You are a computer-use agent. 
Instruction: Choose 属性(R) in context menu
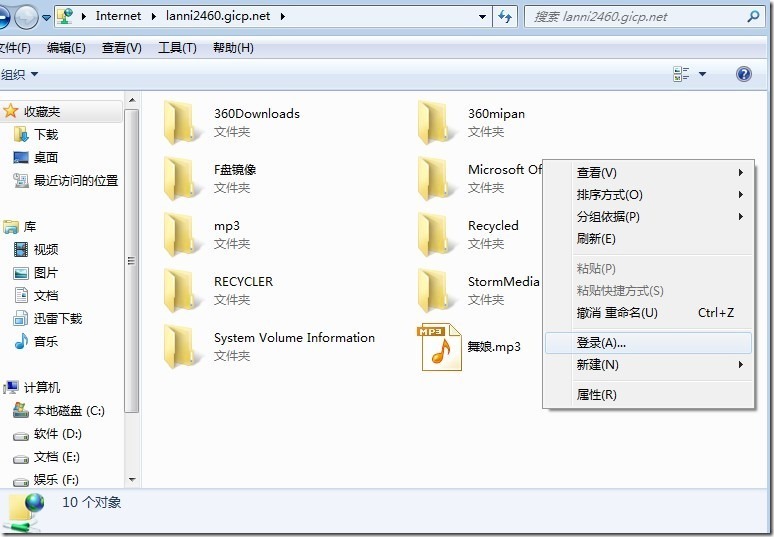(x=649, y=395)
